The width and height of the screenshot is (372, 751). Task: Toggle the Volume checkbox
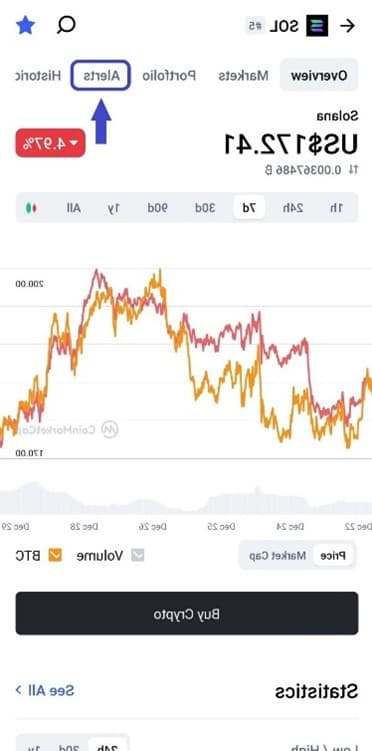coord(138,555)
